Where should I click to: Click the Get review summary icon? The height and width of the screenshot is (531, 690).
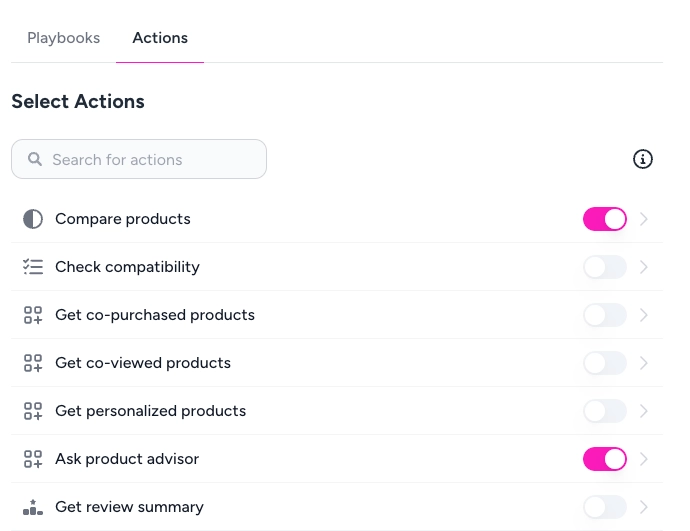33,507
